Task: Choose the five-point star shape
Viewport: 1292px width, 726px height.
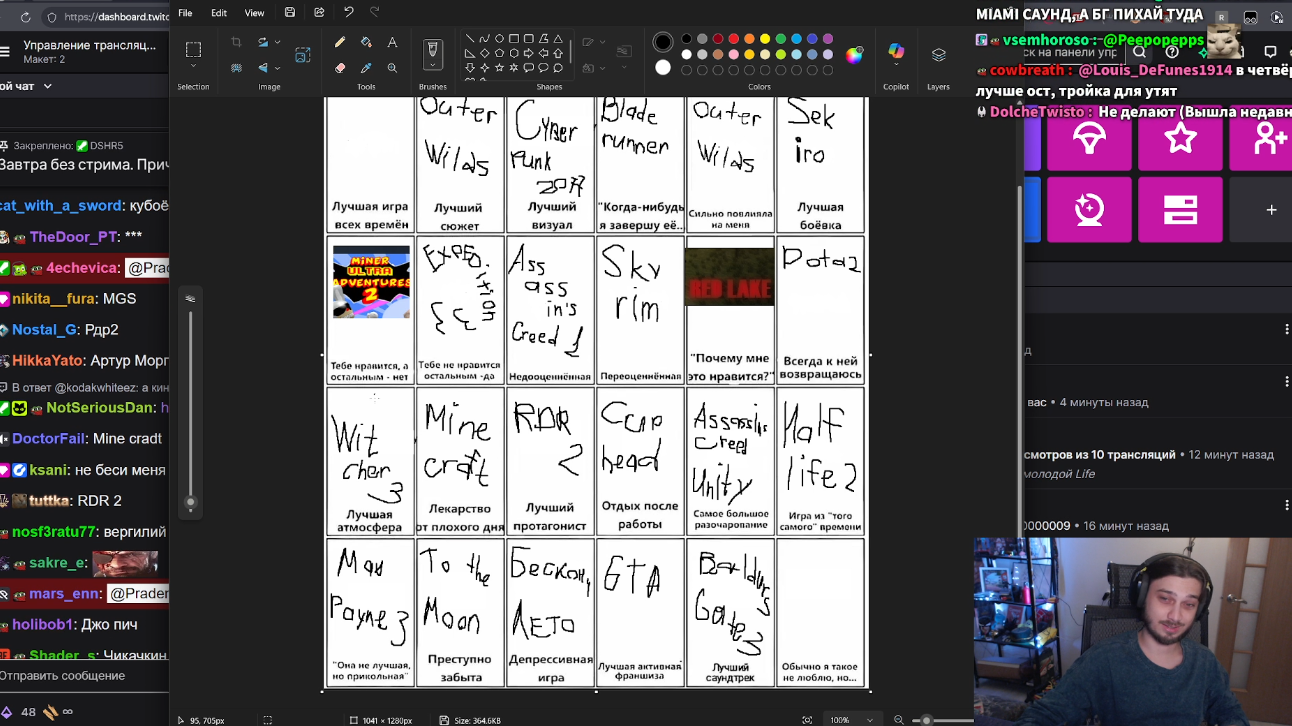Action: pyautogui.click(x=499, y=68)
